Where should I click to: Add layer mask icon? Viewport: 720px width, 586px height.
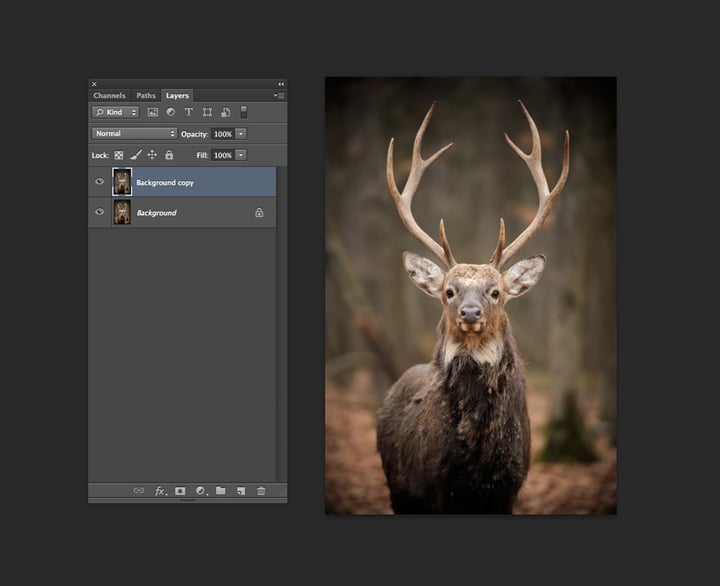click(x=180, y=491)
